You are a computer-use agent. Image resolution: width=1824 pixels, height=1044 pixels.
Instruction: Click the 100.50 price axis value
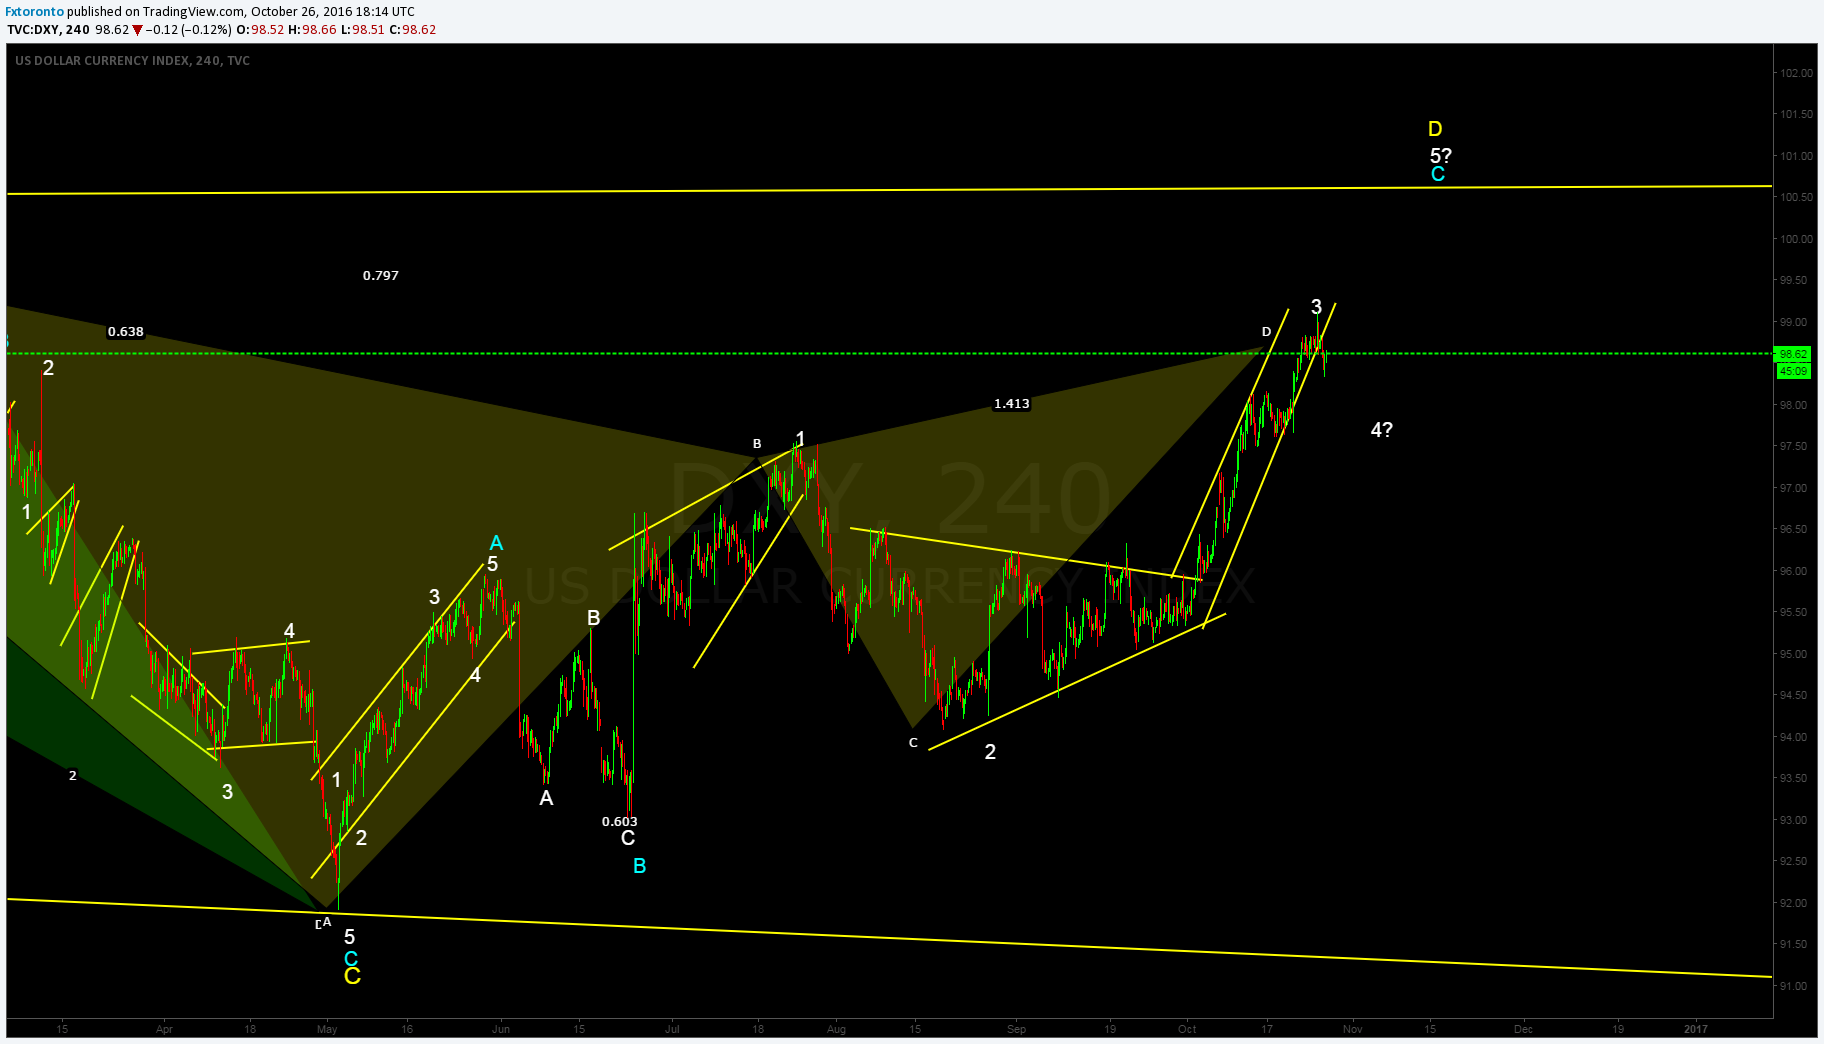1796,197
